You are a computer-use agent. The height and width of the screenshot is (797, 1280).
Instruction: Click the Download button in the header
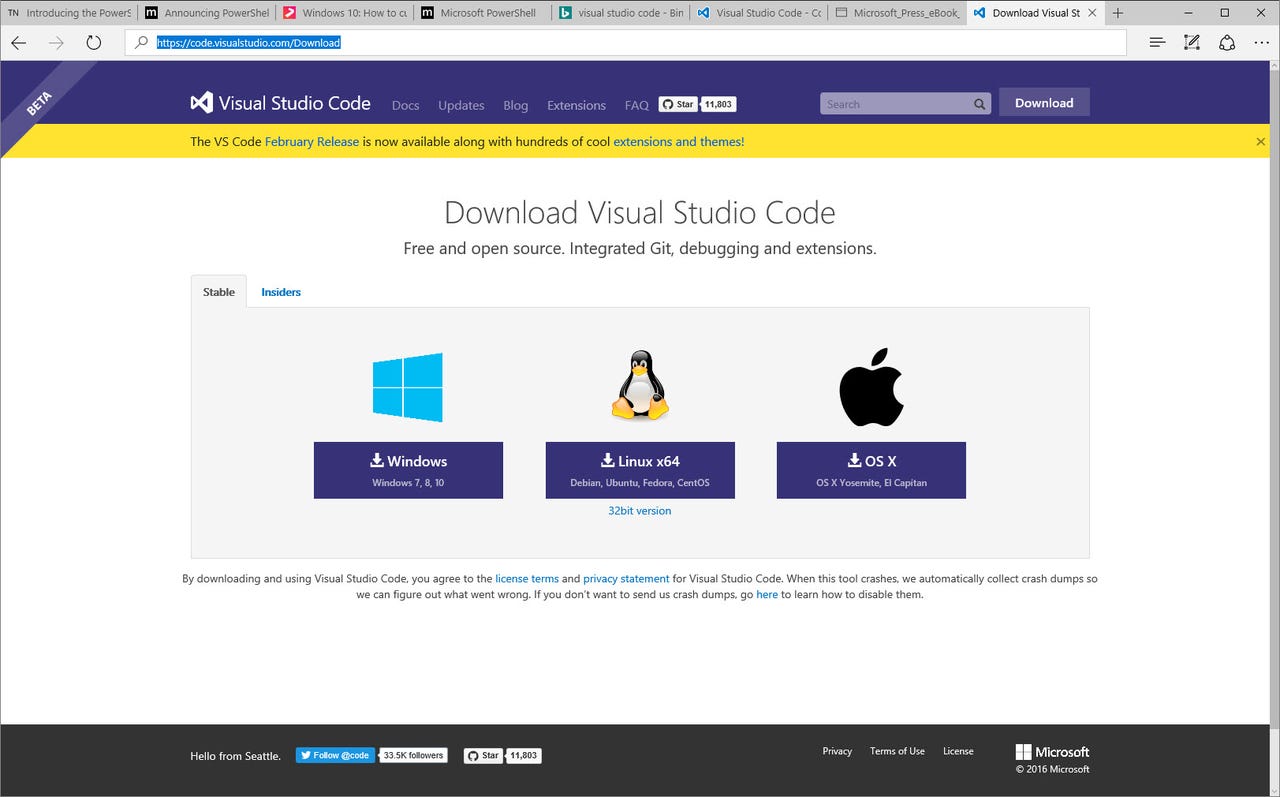[x=1044, y=102]
